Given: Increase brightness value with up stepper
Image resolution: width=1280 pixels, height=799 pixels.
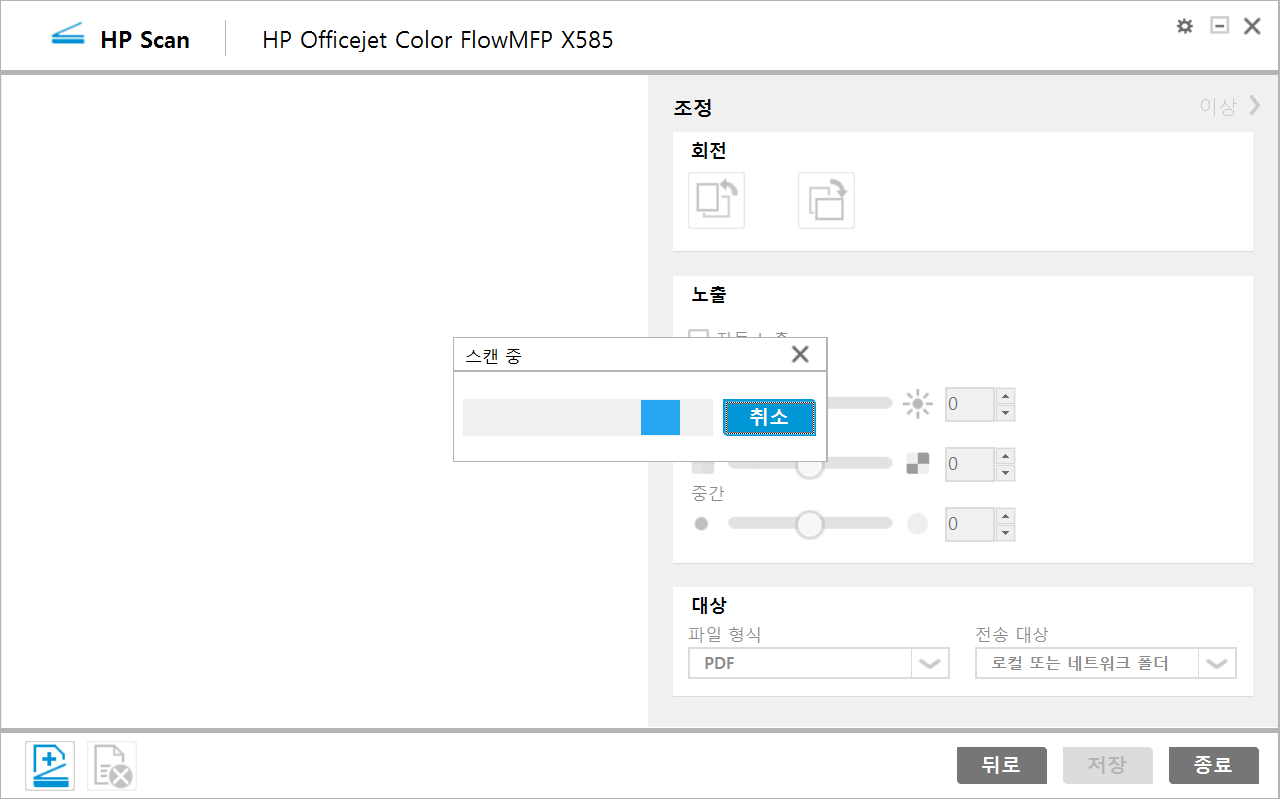Looking at the screenshot, I should tap(1005, 396).
